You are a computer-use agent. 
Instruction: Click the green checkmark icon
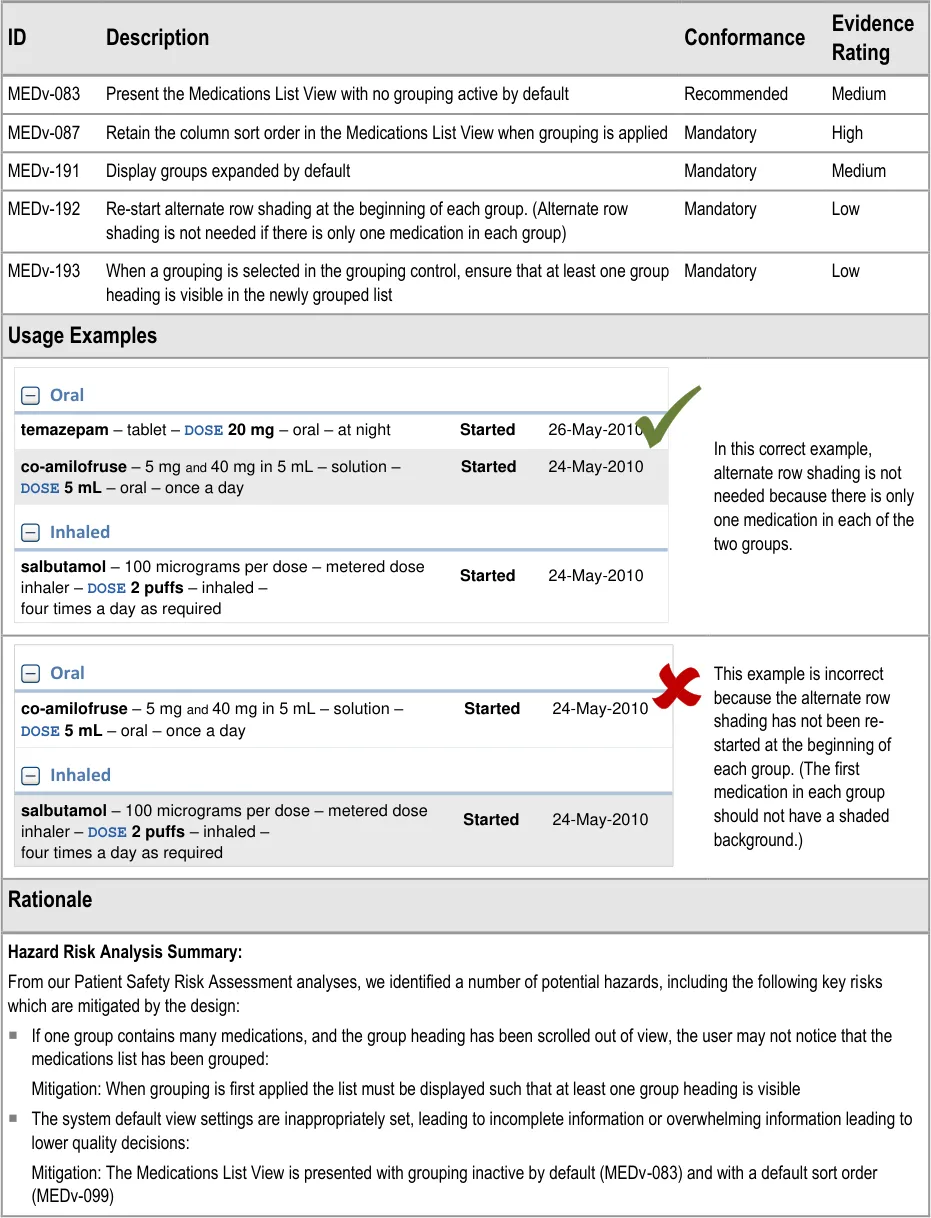[x=668, y=418]
